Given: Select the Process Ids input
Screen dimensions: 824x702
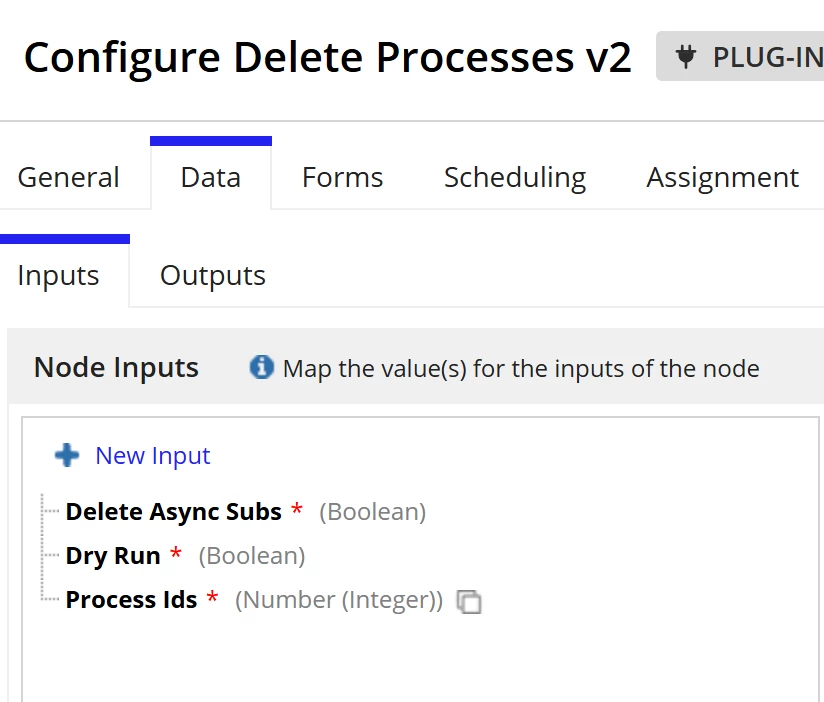Looking at the screenshot, I should pyautogui.click(x=131, y=600).
